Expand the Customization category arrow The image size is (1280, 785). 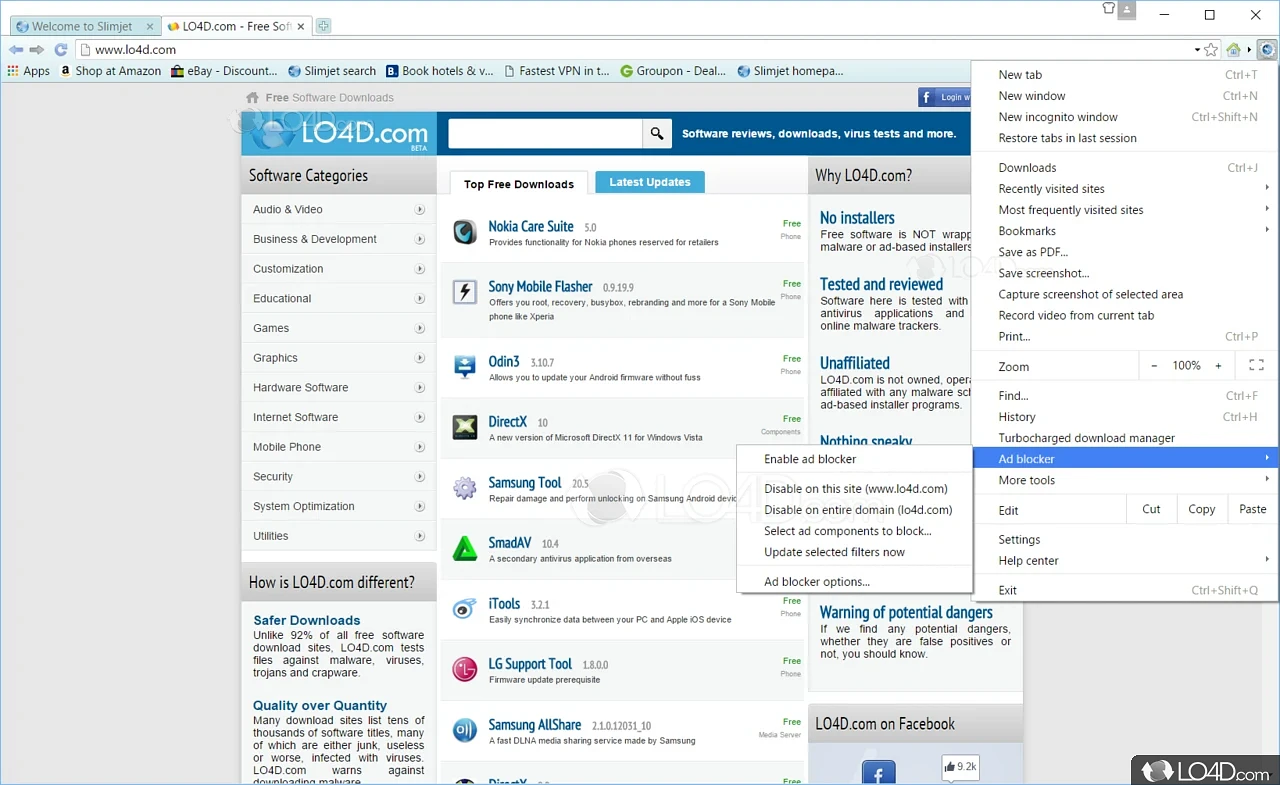click(420, 269)
